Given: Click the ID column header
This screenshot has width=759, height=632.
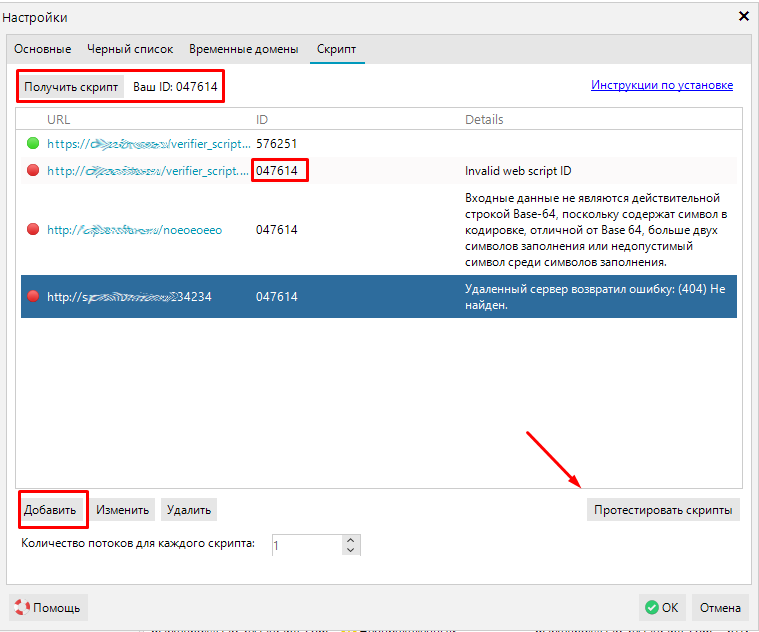Looking at the screenshot, I should (262, 120).
